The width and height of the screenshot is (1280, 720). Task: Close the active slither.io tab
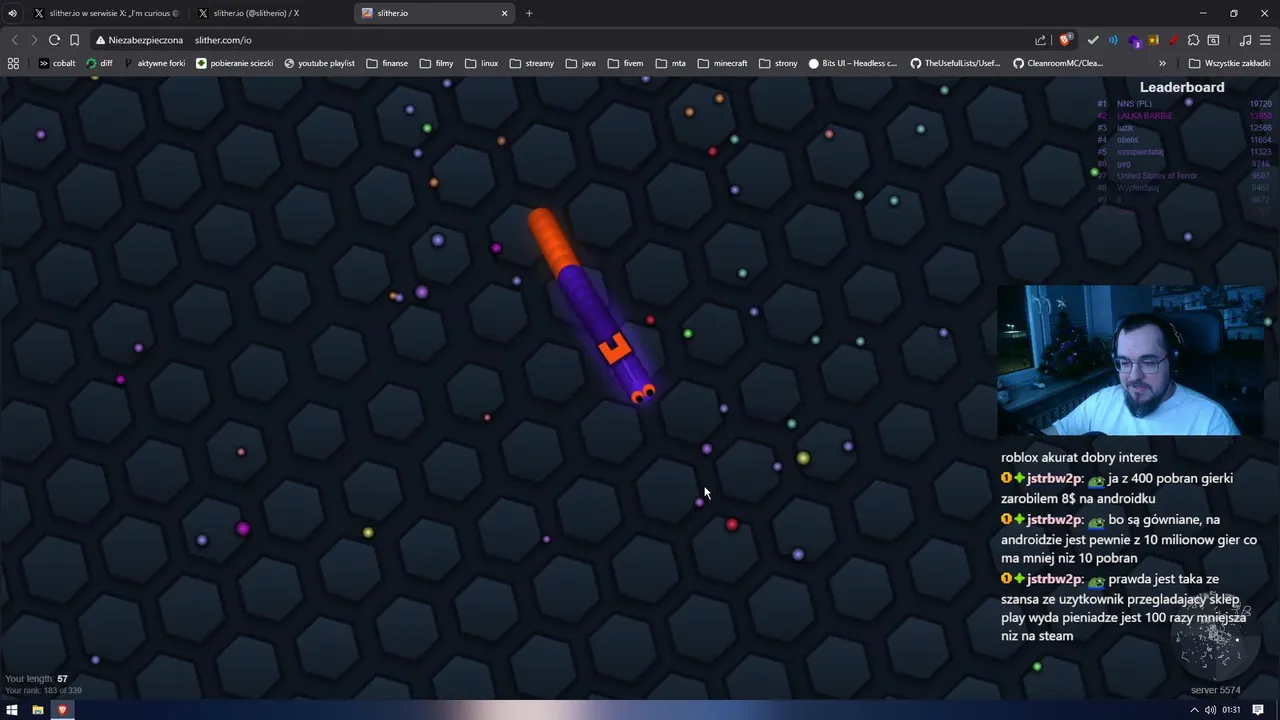coord(504,13)
